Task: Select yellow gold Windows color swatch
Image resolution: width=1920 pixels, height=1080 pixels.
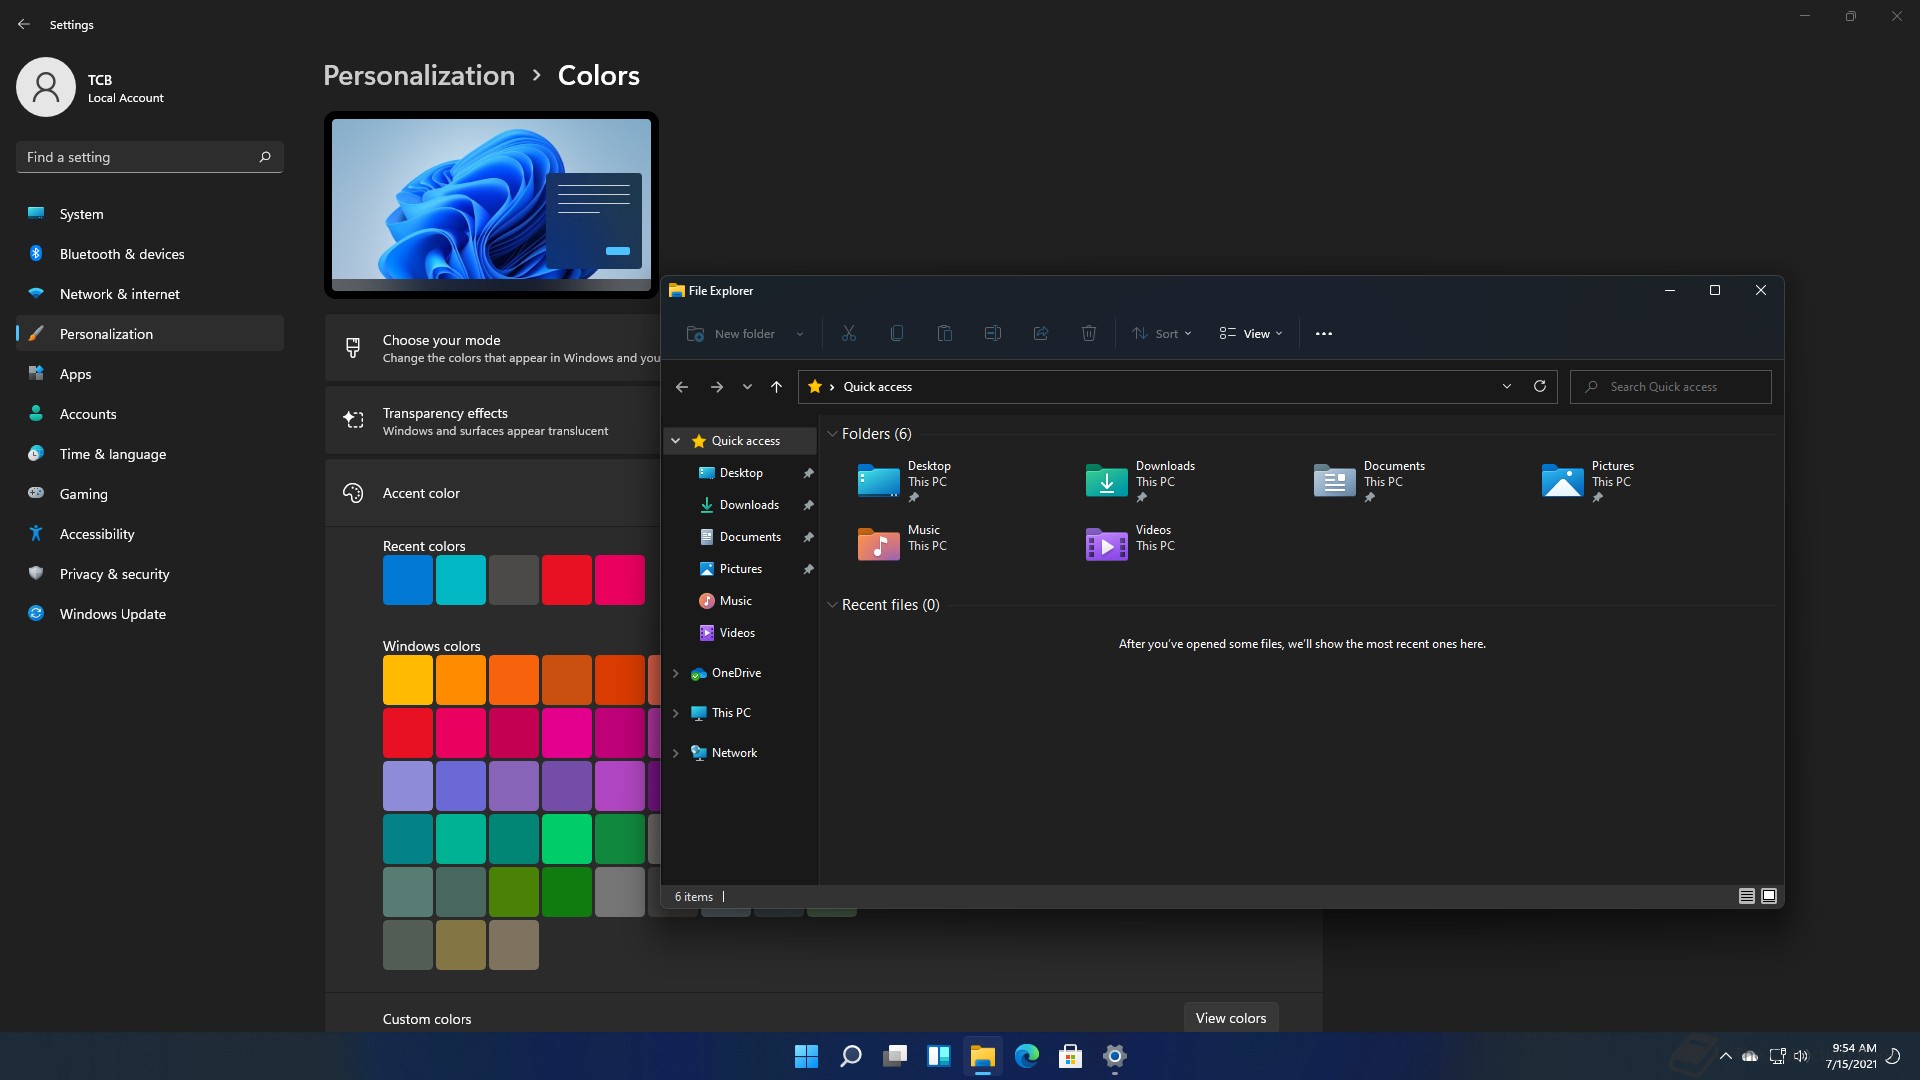Action: [408, 680]
